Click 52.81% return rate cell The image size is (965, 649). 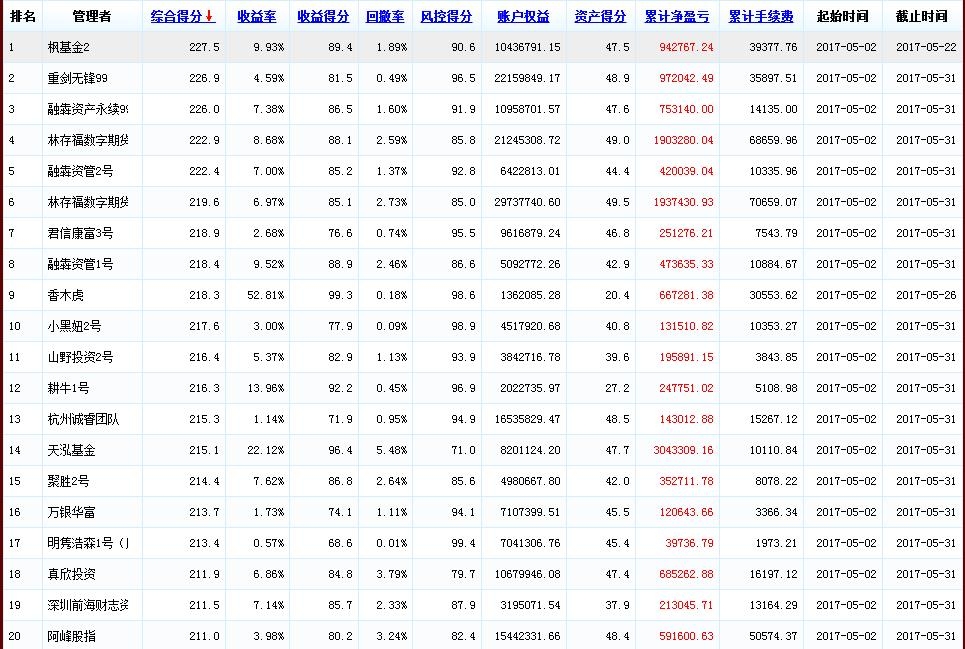pyautogui.click(x=266, y=295)
